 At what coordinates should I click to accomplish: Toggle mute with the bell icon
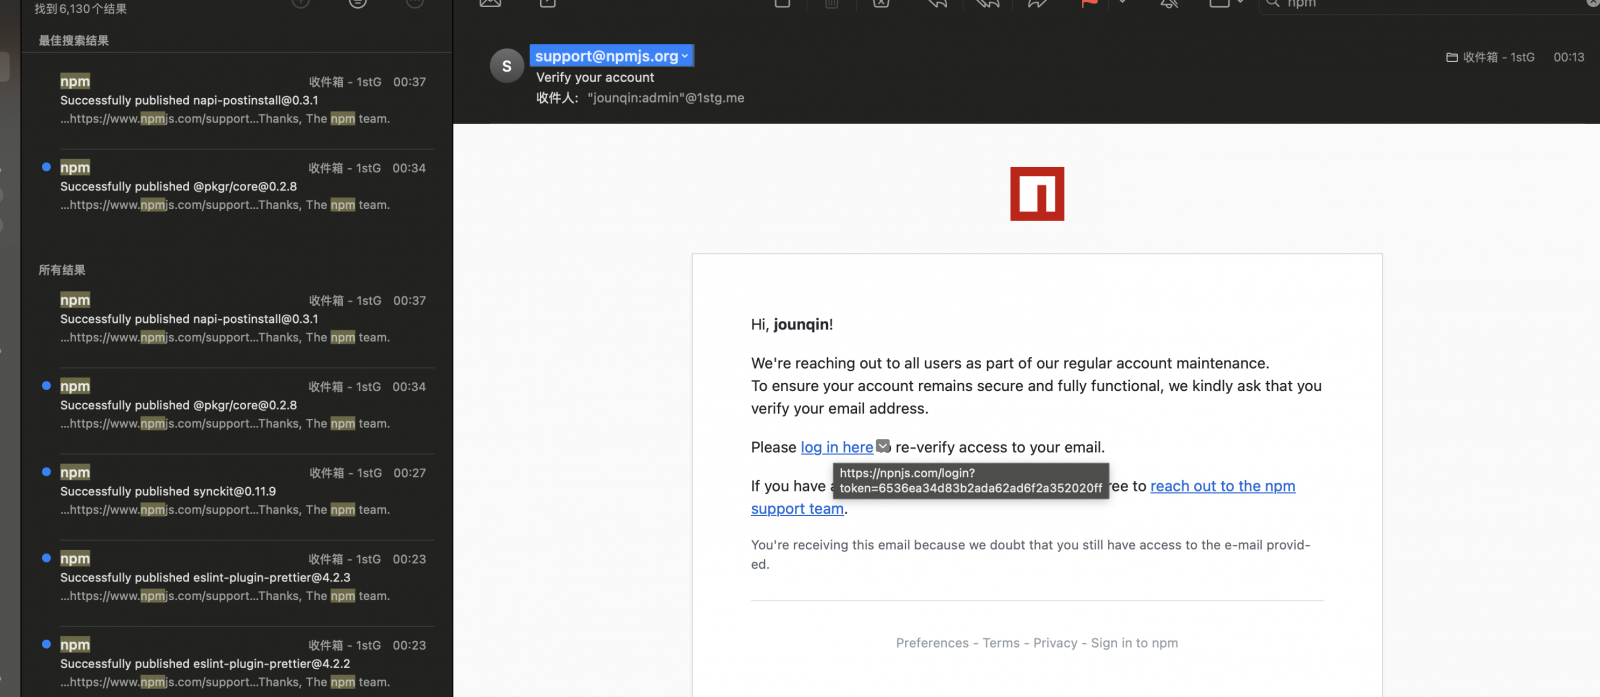point(1168,3)
